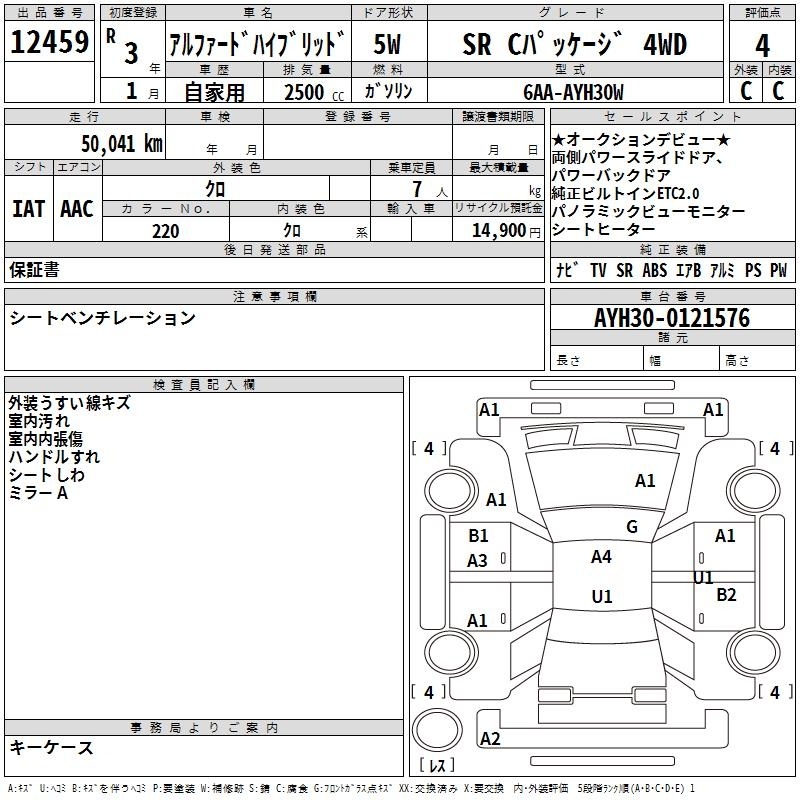Select the A2 marker near rear bumper
The width and height of the screenshot is (800, 800).
[490, 739]
